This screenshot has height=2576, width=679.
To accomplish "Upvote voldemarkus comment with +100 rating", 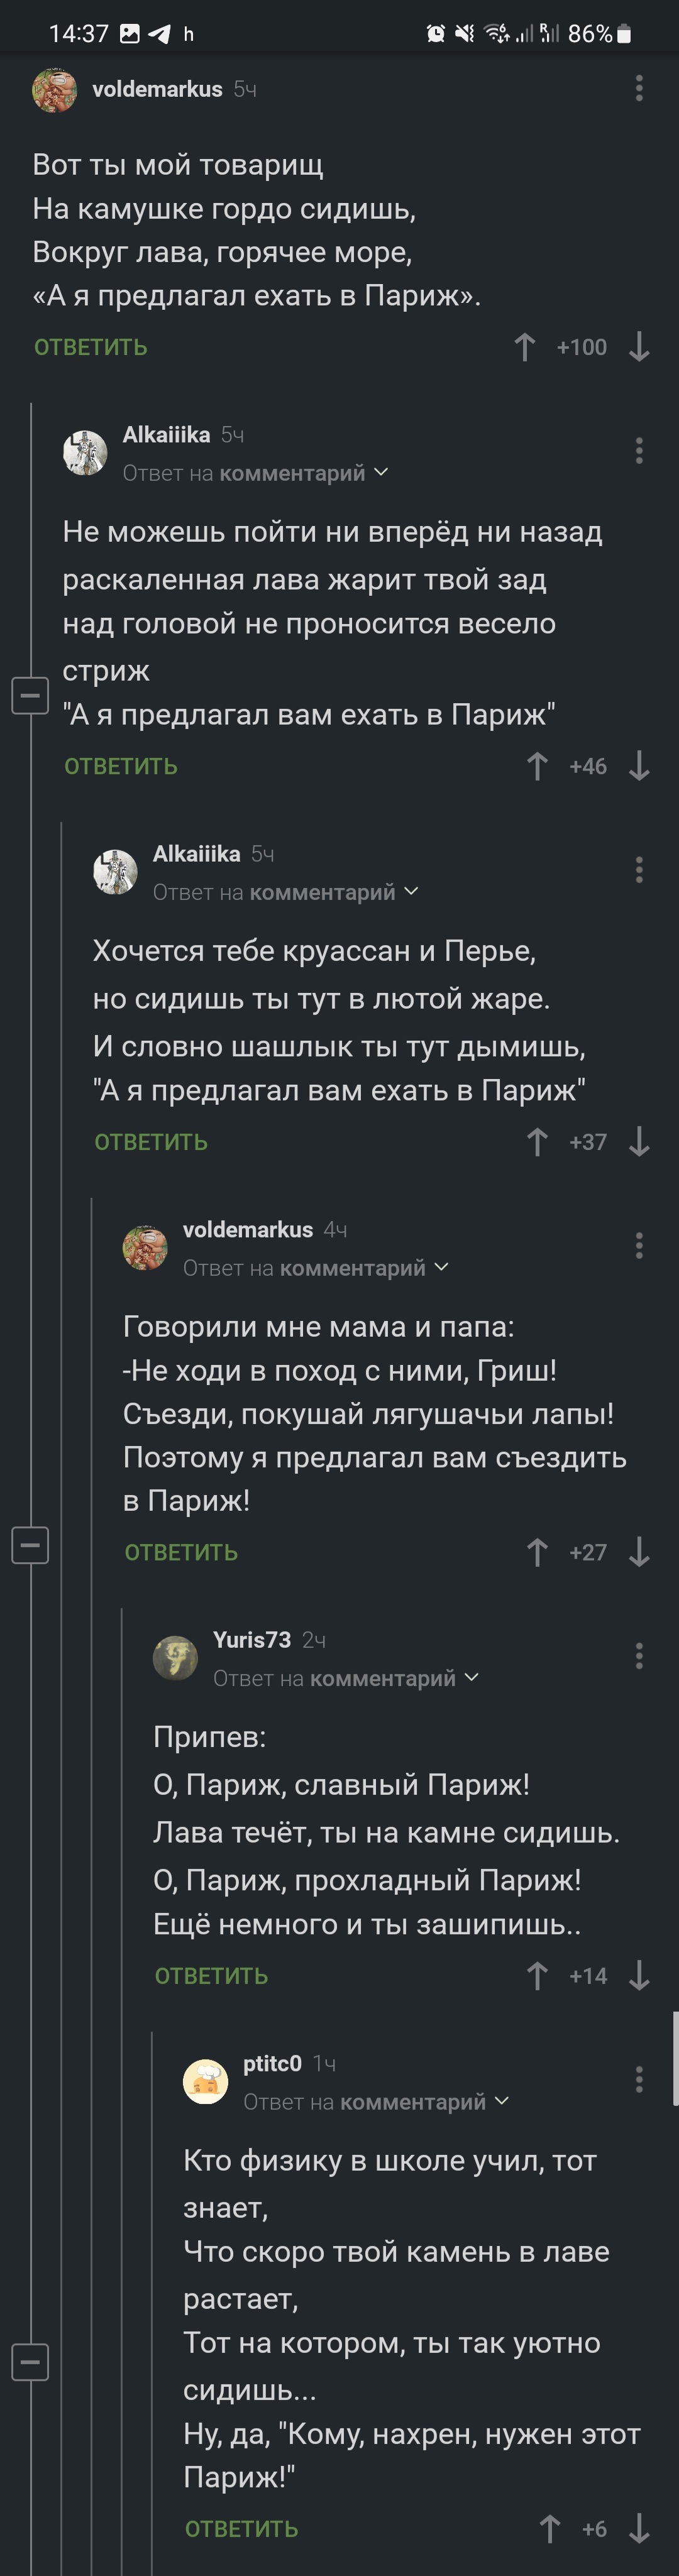I will [525, 347].
